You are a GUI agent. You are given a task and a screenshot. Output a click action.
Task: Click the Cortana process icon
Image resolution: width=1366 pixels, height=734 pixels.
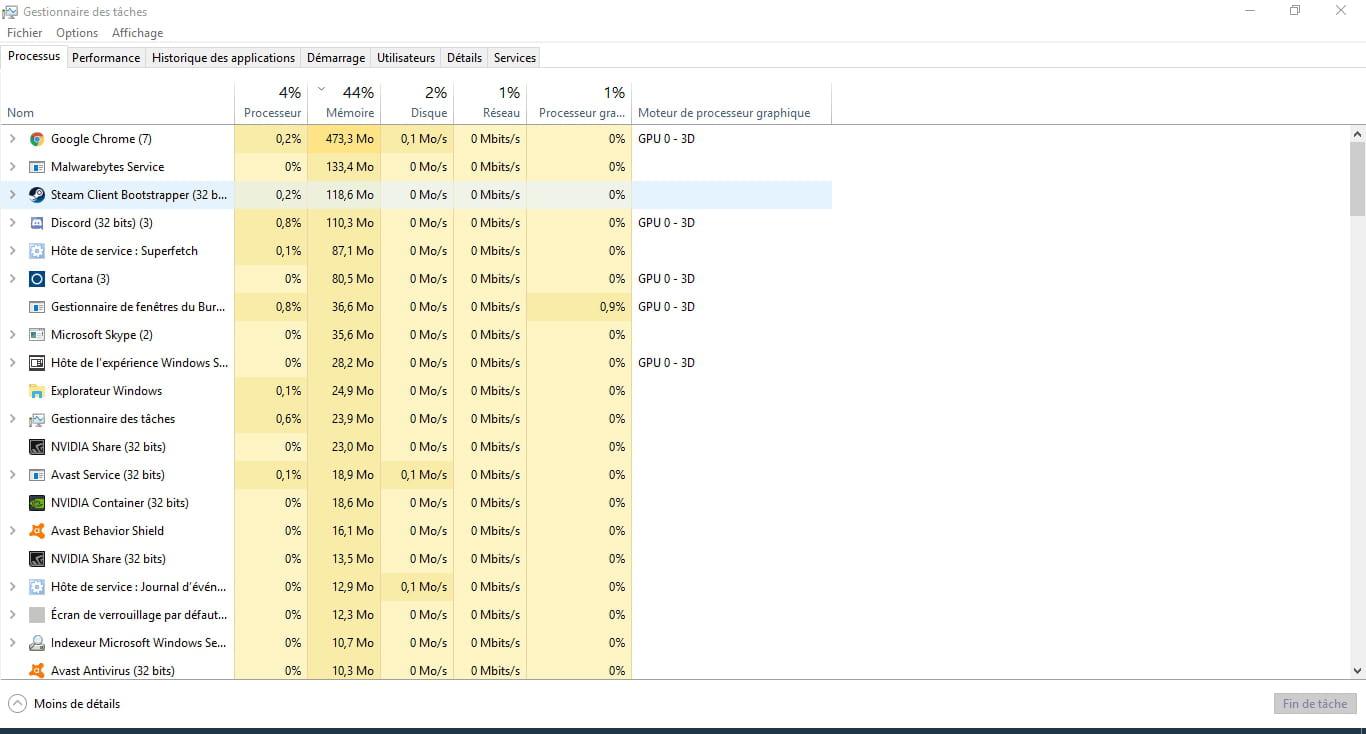pos(37,279)
